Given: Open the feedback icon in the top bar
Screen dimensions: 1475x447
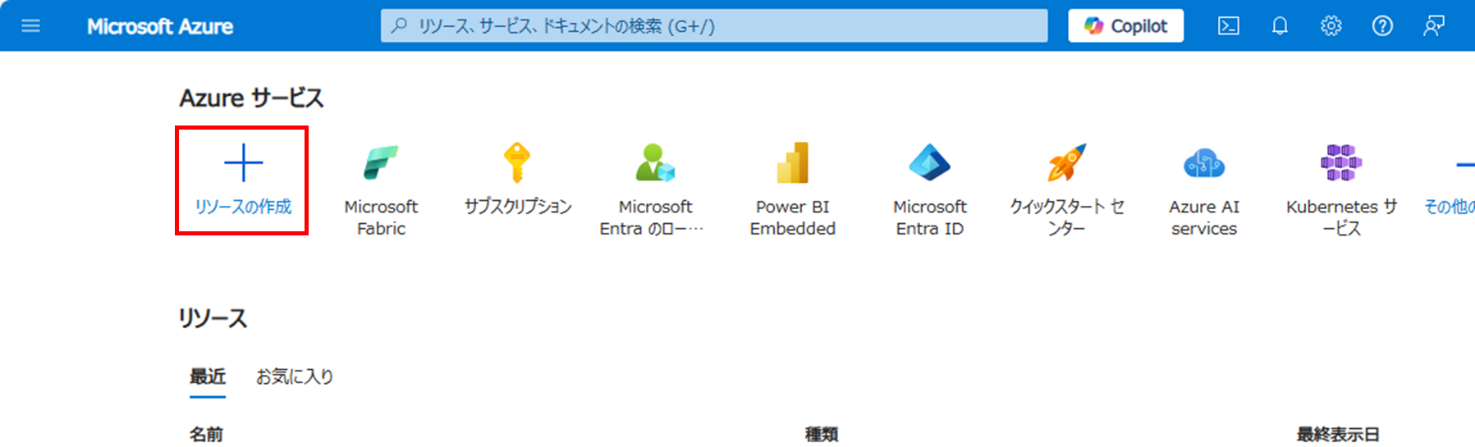Looking at the screenshot, I should pos(1434,26).
